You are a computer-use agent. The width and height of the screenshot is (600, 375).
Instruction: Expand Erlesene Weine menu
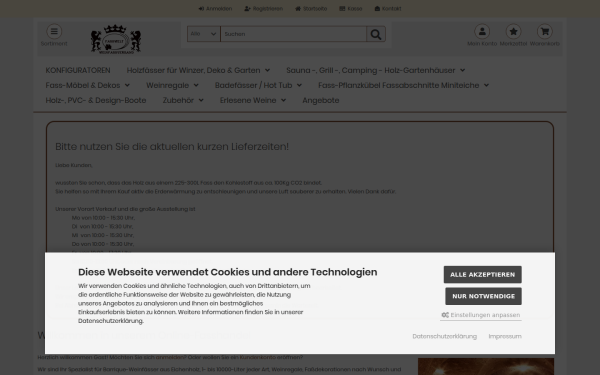click(x=253, y=100)
